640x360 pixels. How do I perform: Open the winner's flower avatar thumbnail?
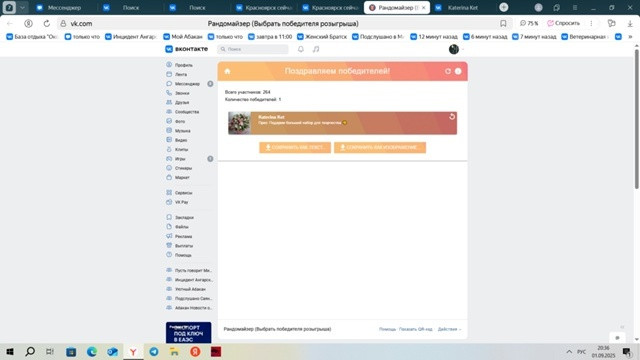click(239, 123)
